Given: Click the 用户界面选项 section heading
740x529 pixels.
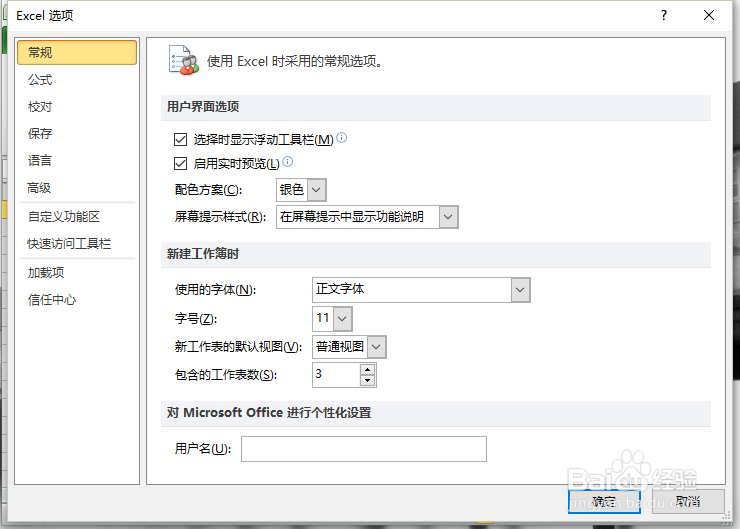Looking at the screenshot, I should 203,107.
